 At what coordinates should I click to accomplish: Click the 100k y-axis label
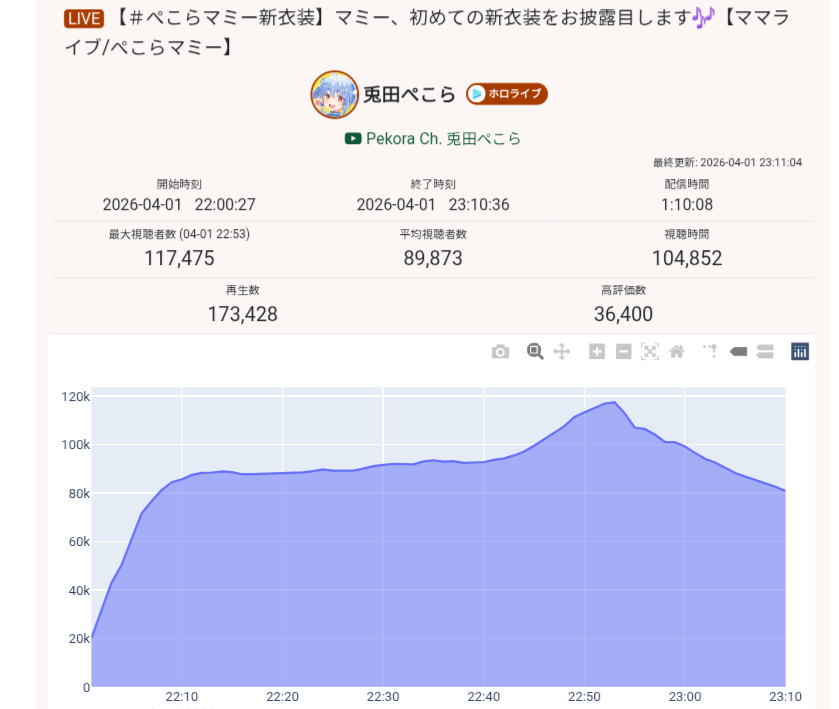pyautogui.click(x=75, y=445)
